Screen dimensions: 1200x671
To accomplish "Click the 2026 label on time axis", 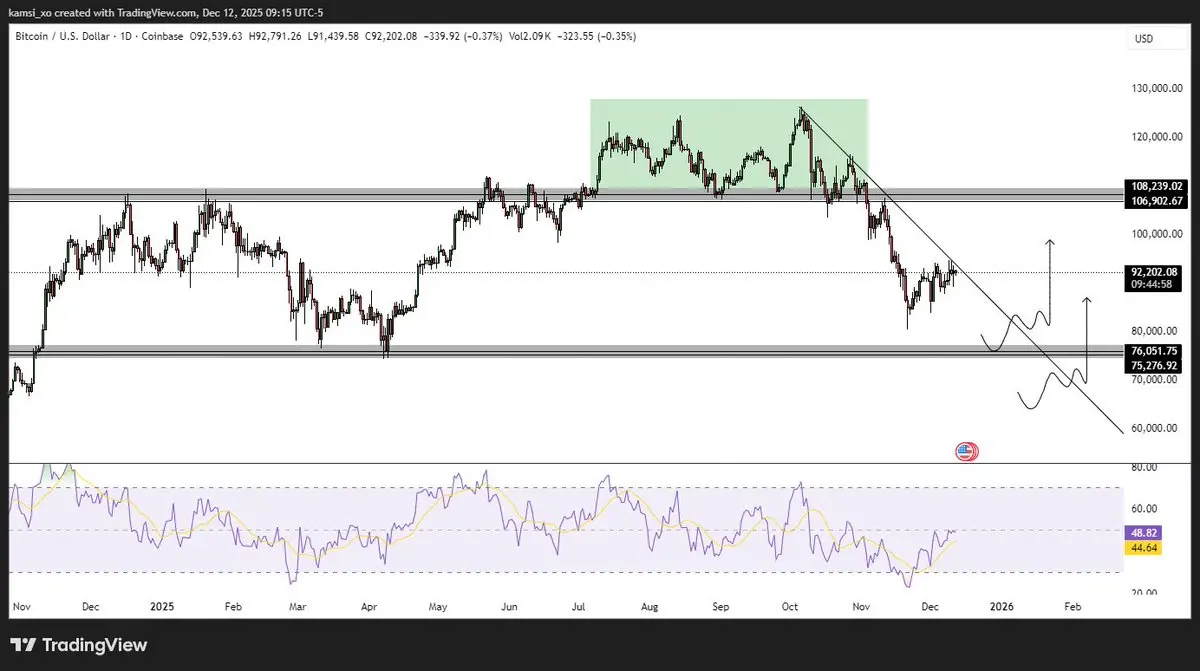I will click(1001, 606).
